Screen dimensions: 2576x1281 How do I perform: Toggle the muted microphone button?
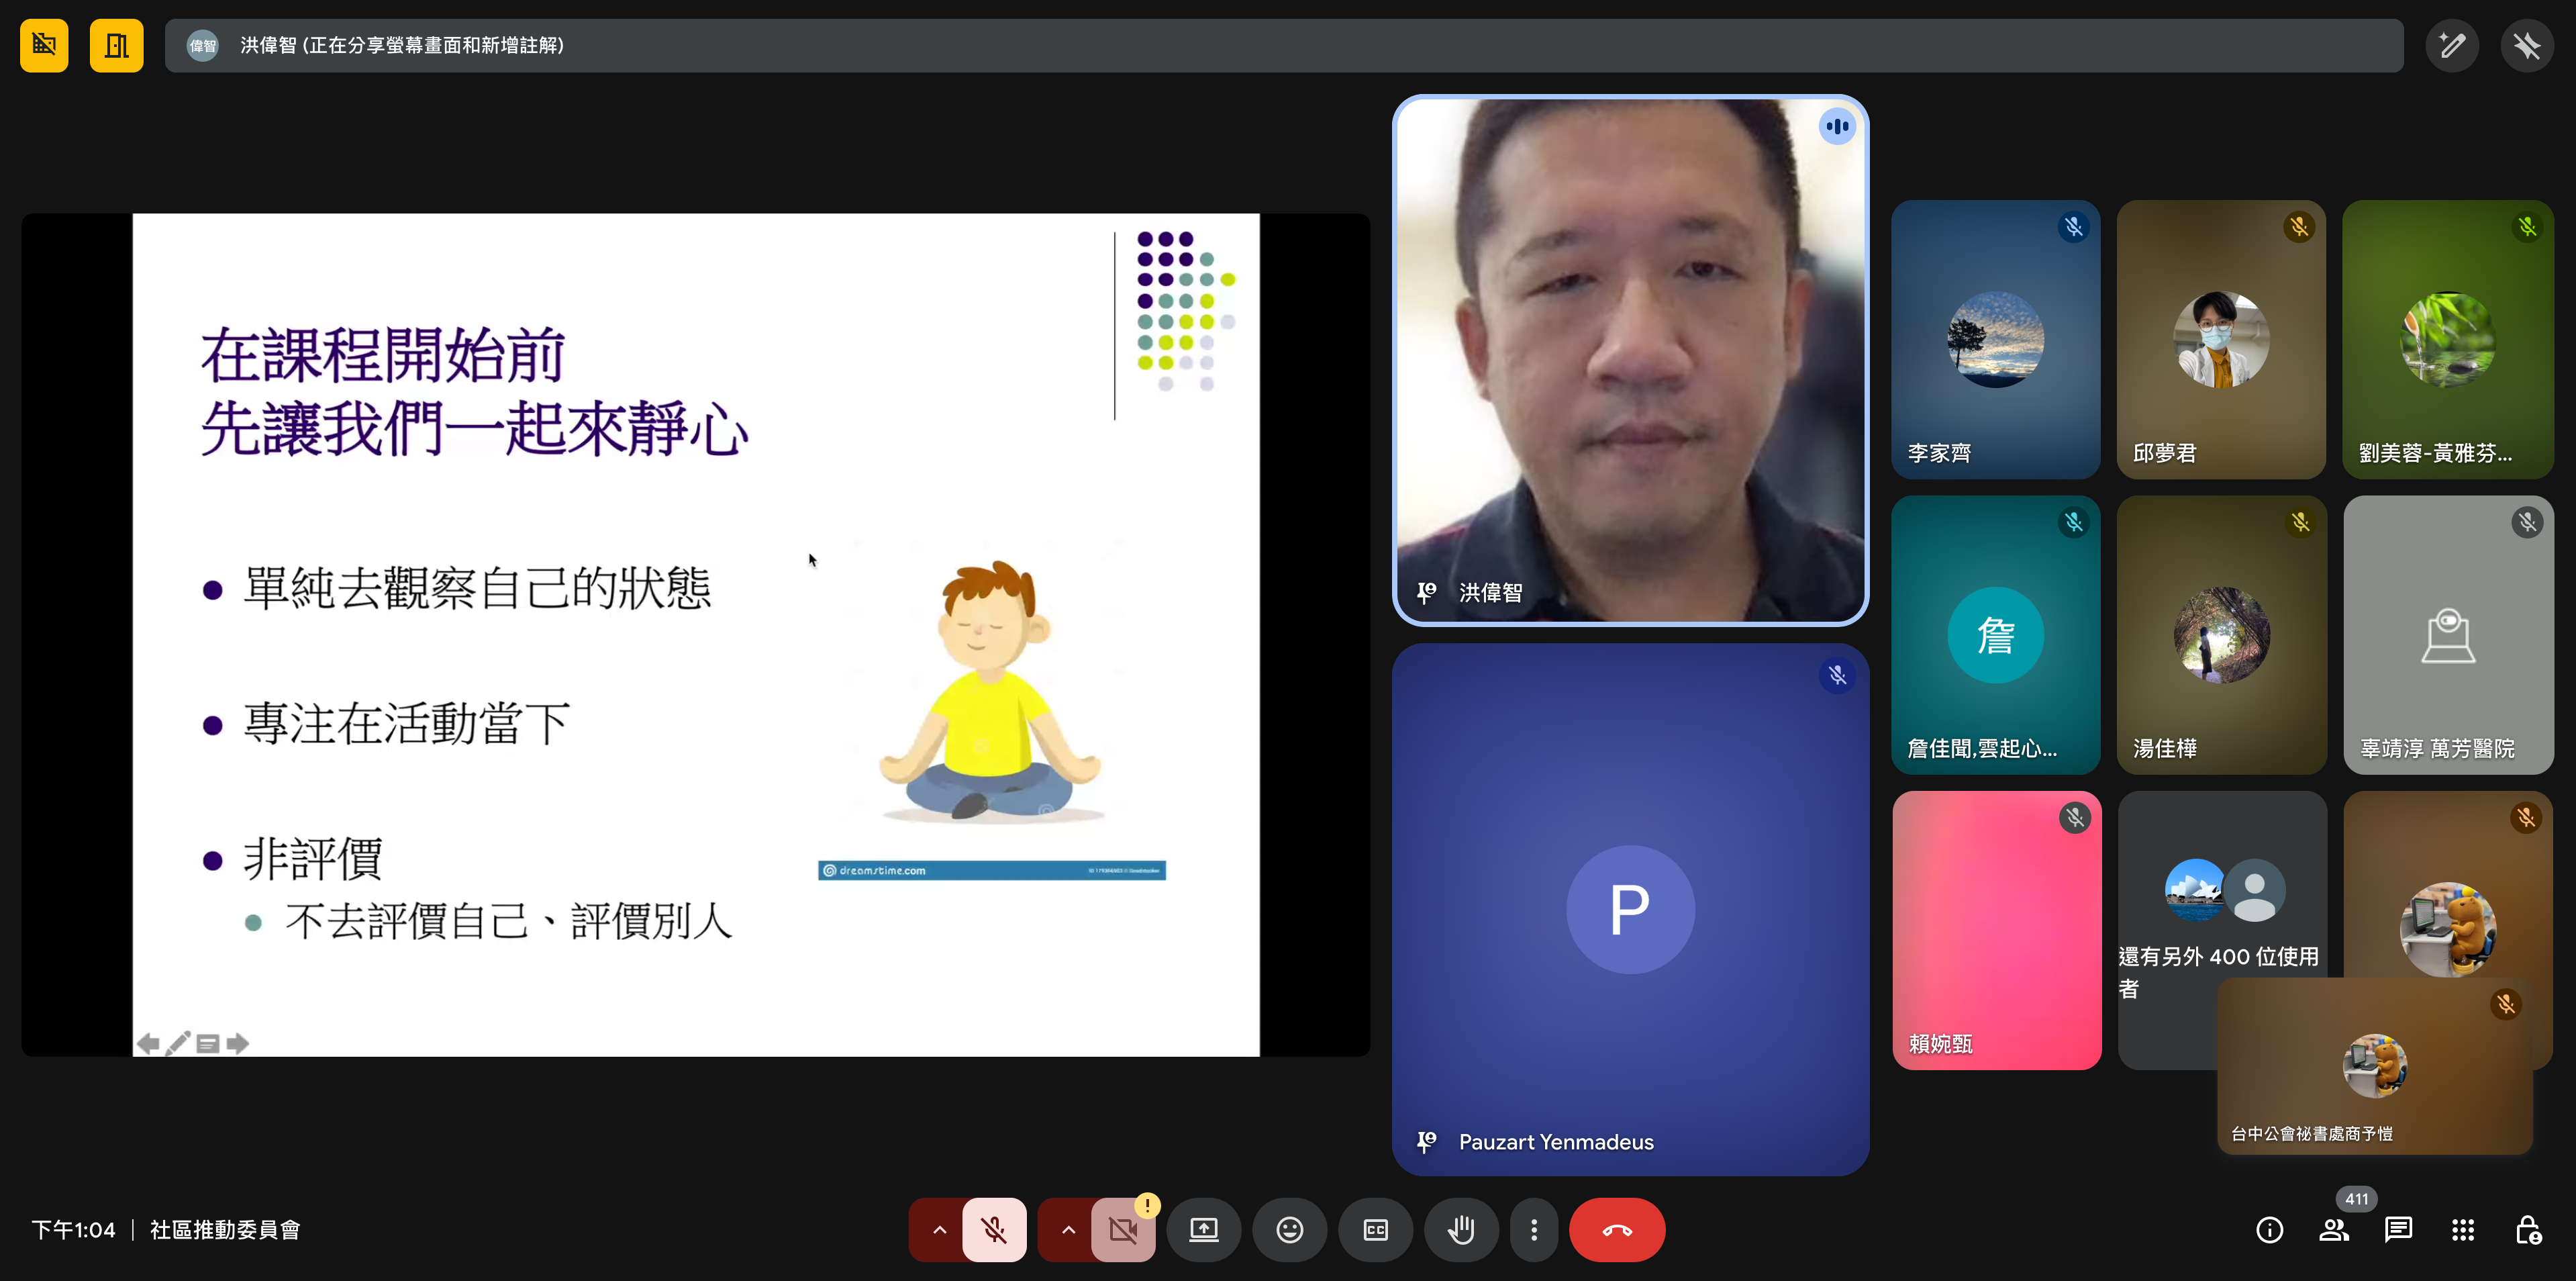point(994,1229)
